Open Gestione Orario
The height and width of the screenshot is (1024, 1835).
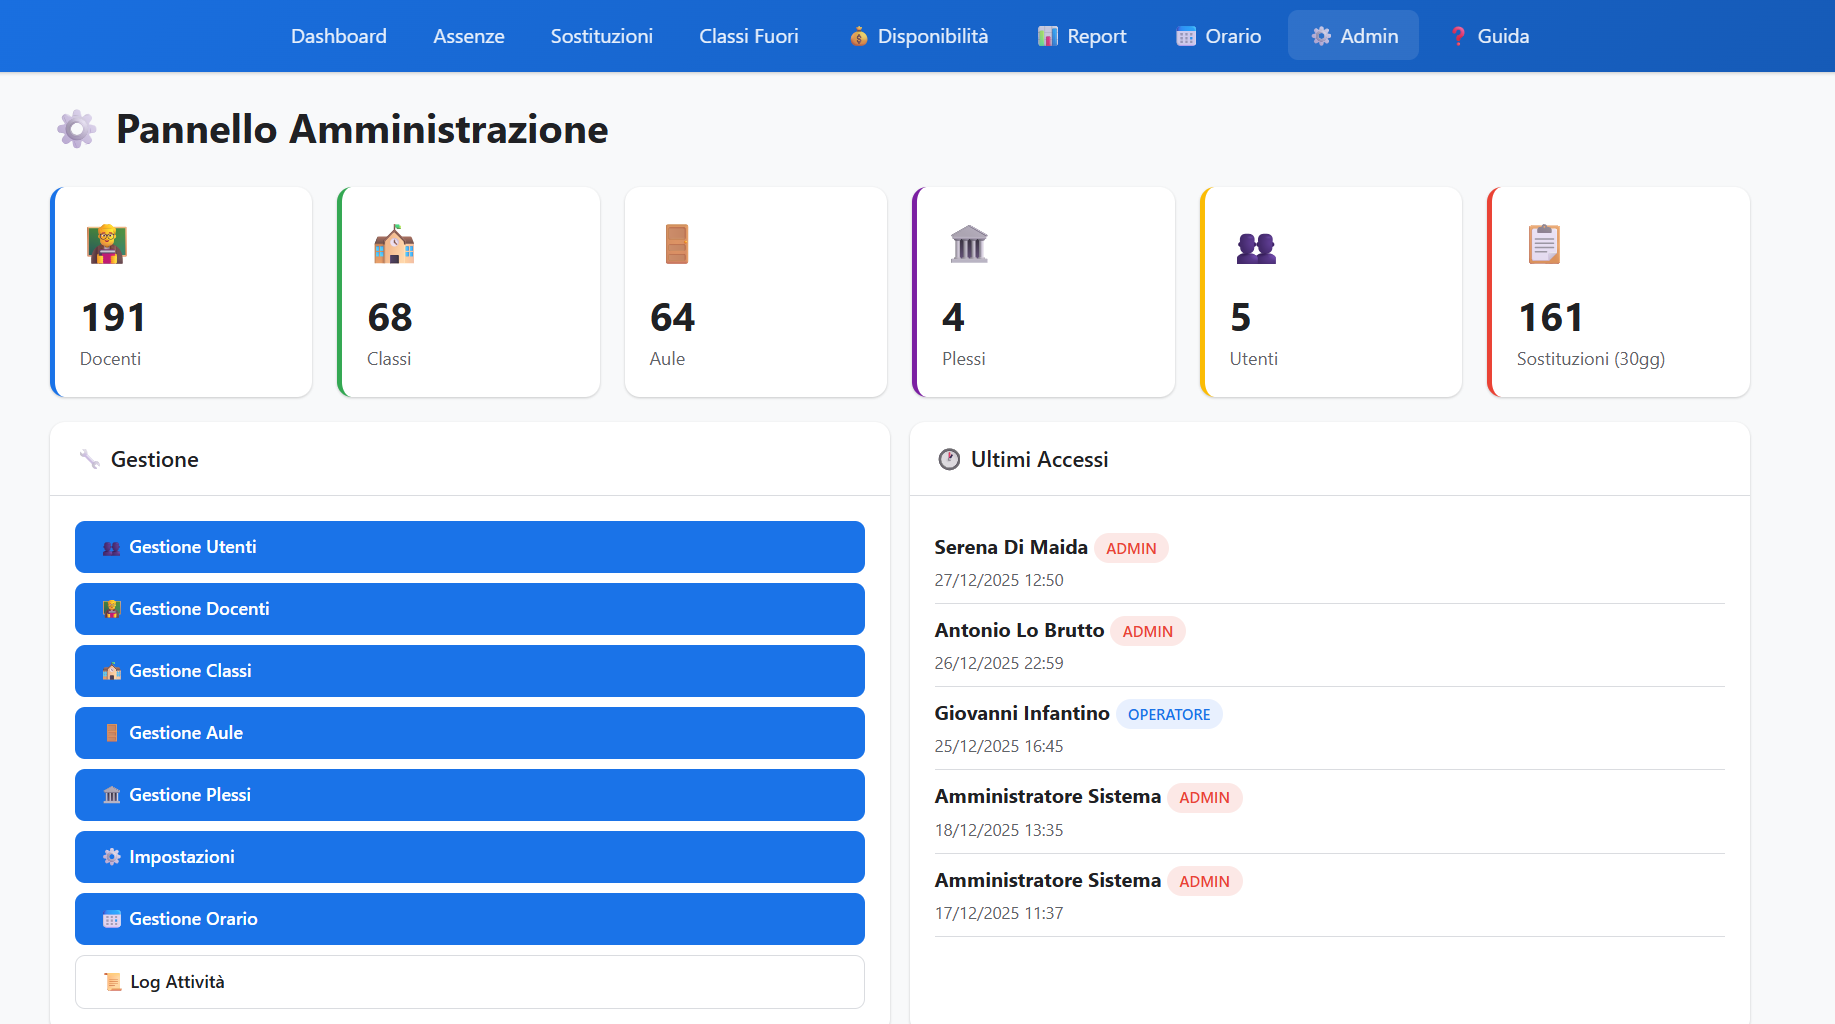(469, 919)
